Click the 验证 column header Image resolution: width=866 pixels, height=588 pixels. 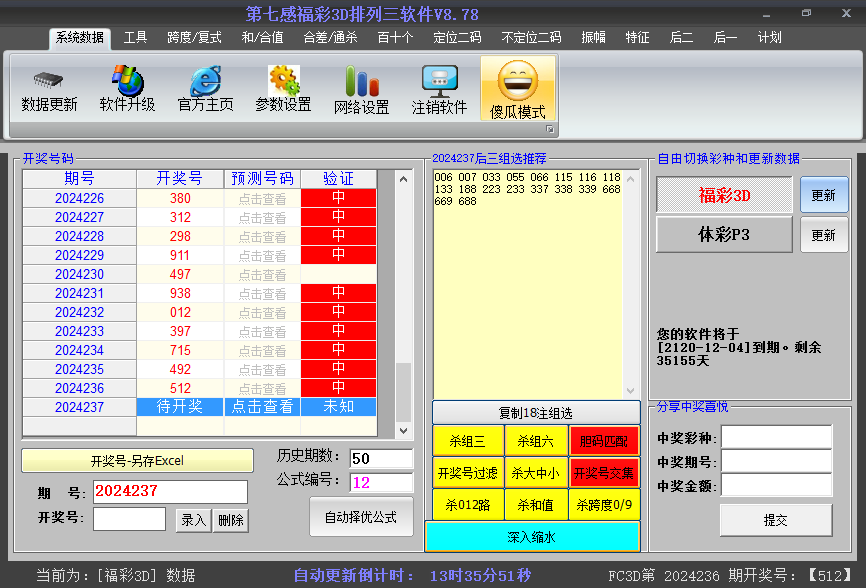pos(339,178)
